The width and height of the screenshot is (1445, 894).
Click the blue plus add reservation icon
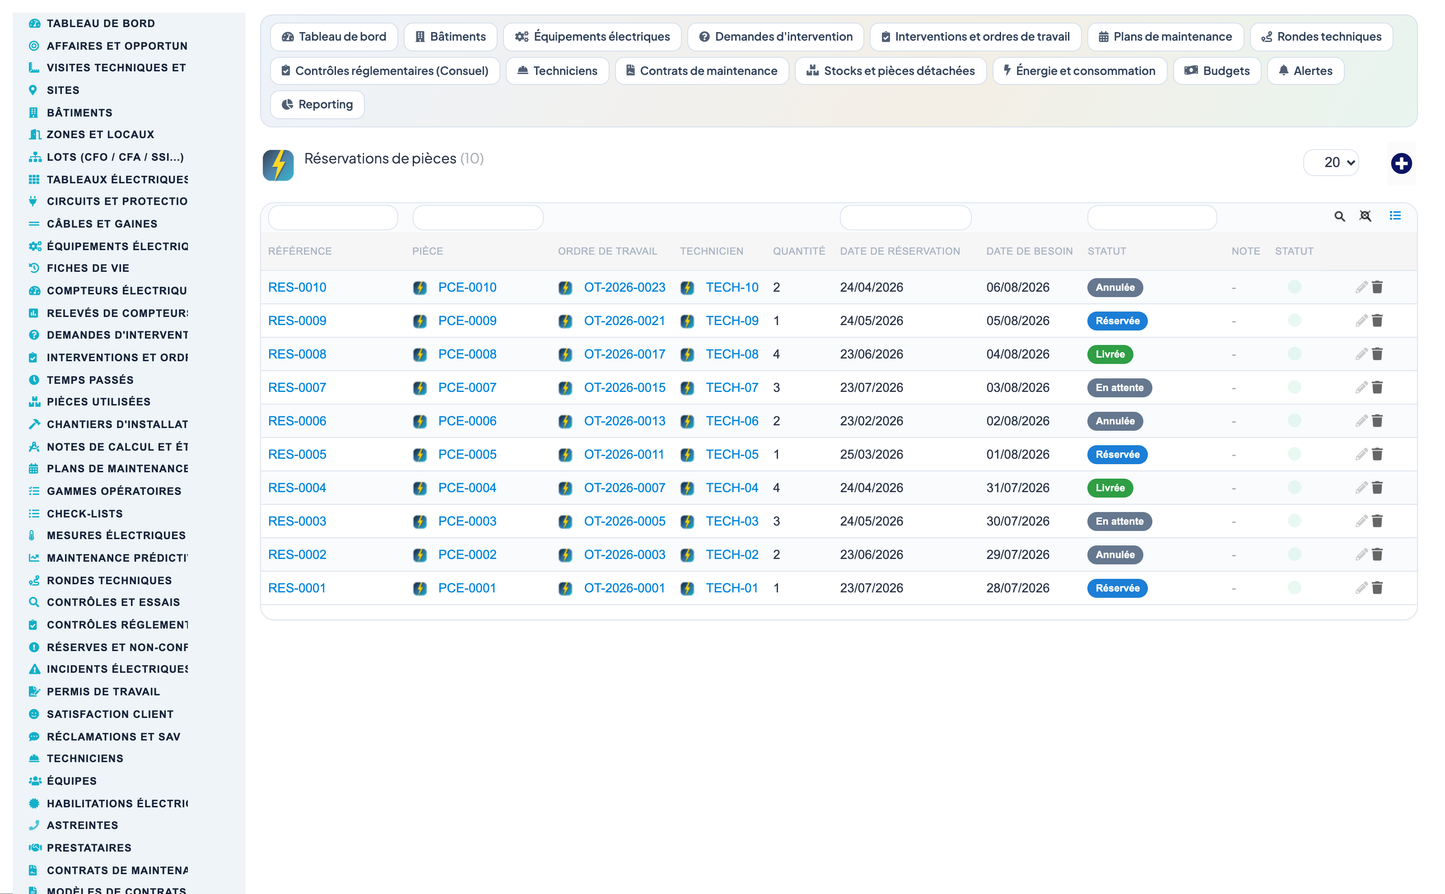coord(1401,163)
